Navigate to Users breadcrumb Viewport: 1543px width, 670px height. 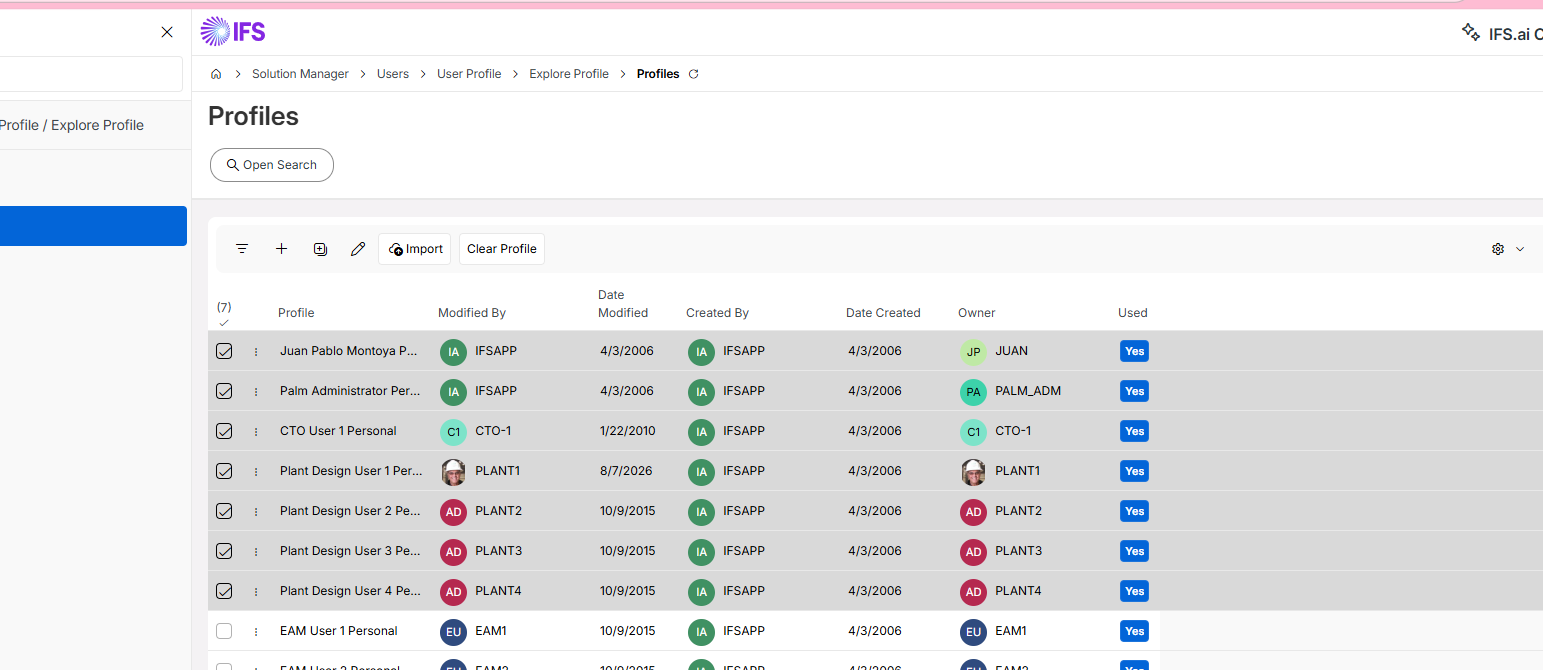[393, 74]
